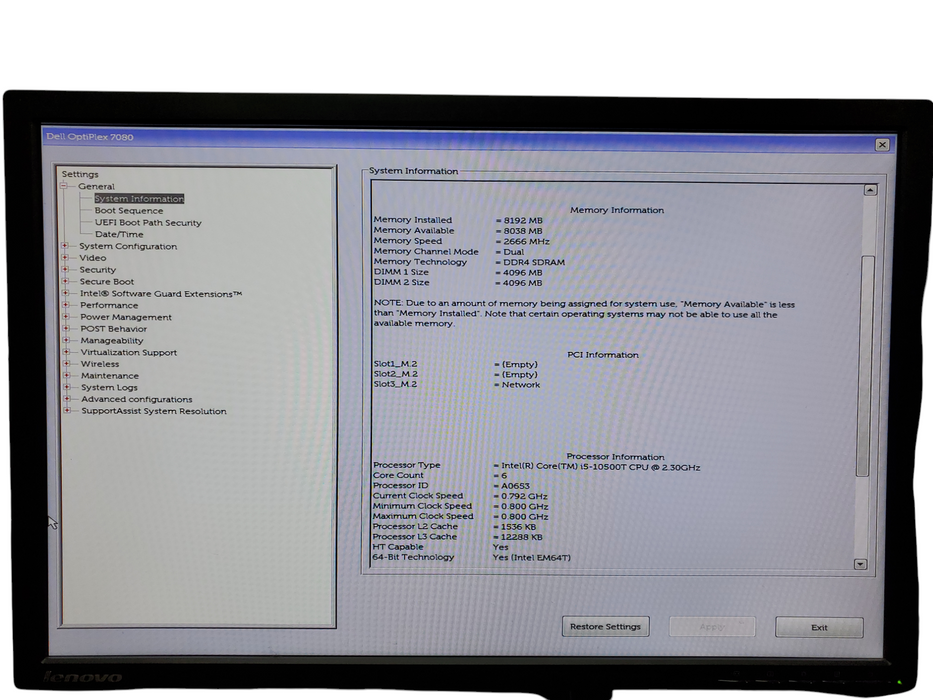Viewport: 933px width, 700px height.
Task: Select Advanced configurations label
Action: (137, 399)
